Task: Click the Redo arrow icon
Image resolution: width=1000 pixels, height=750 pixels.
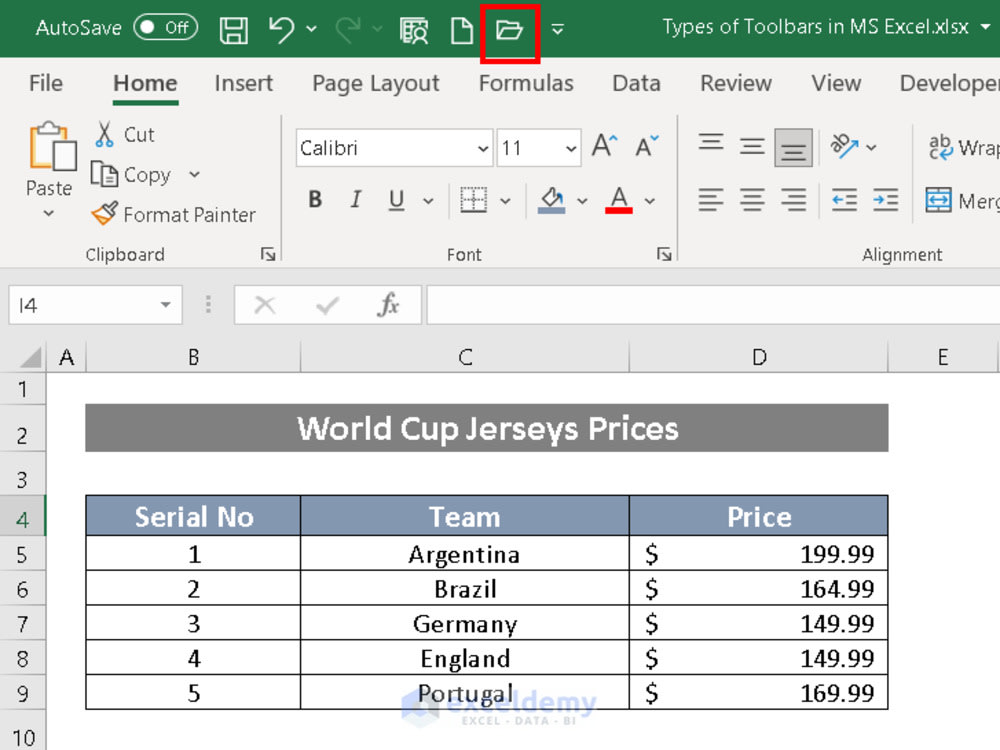Action: coord(348,29)
